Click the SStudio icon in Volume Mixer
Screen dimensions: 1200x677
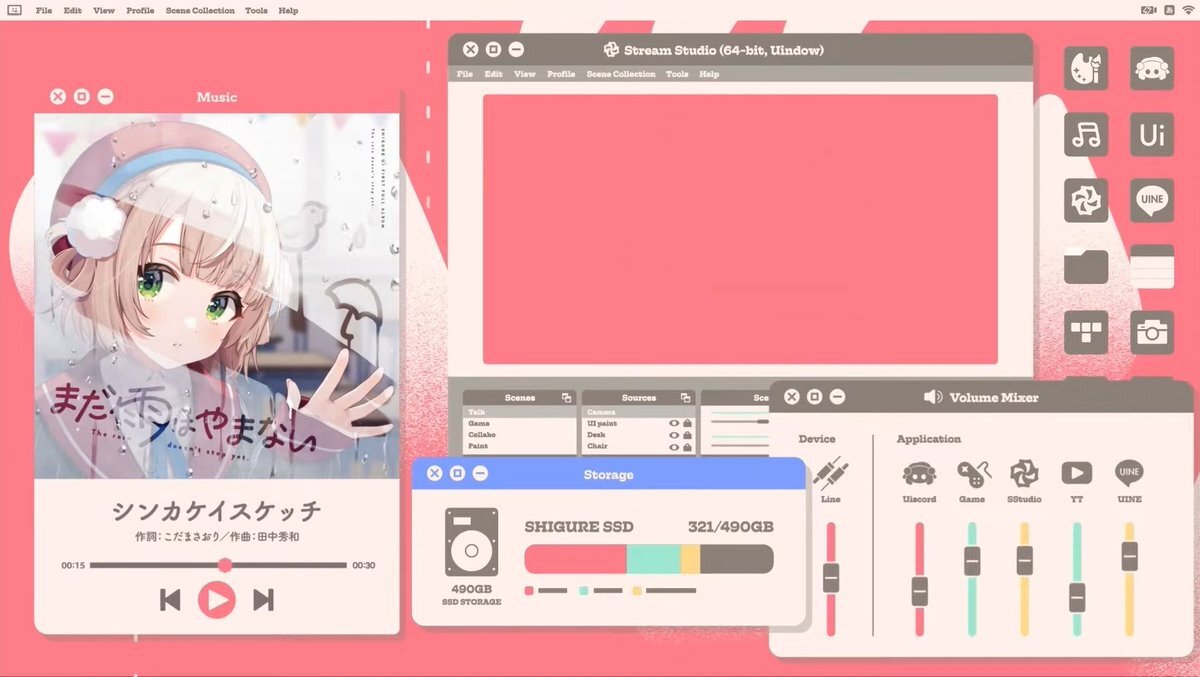[x=1024, y=474]
